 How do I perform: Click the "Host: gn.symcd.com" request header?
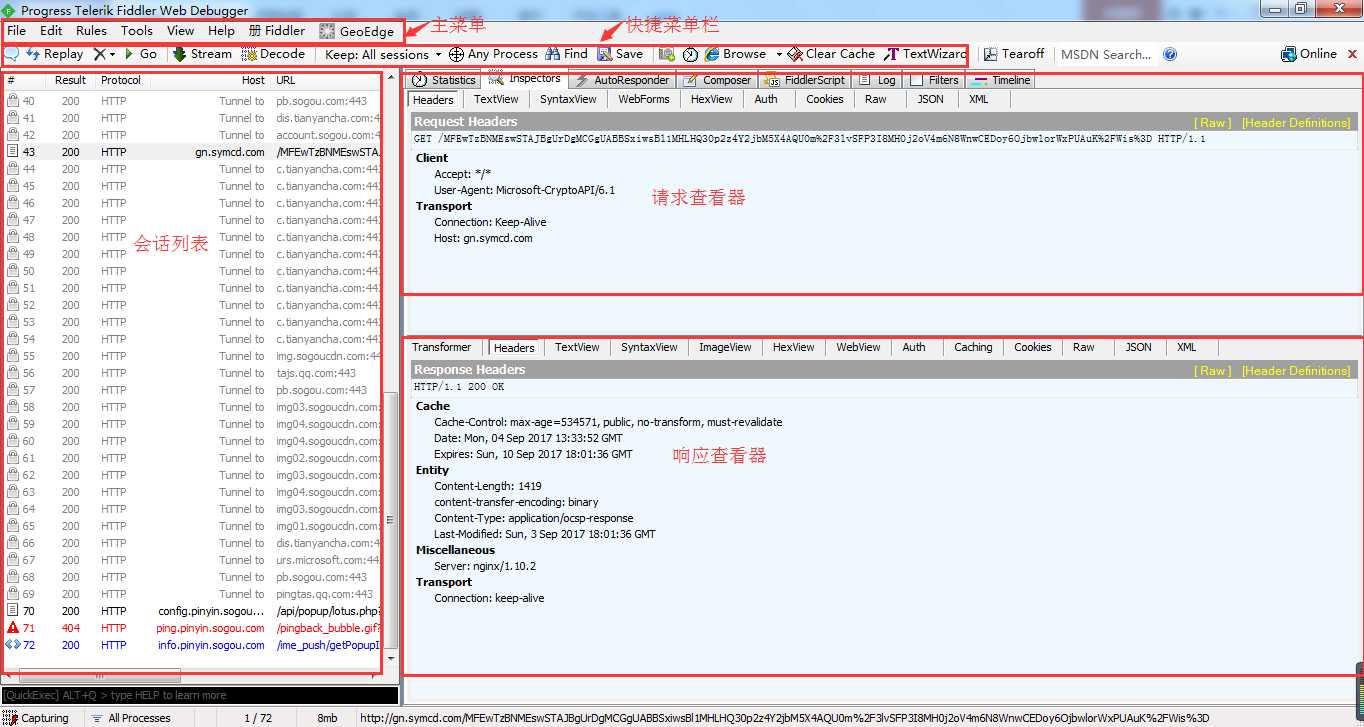483,238
